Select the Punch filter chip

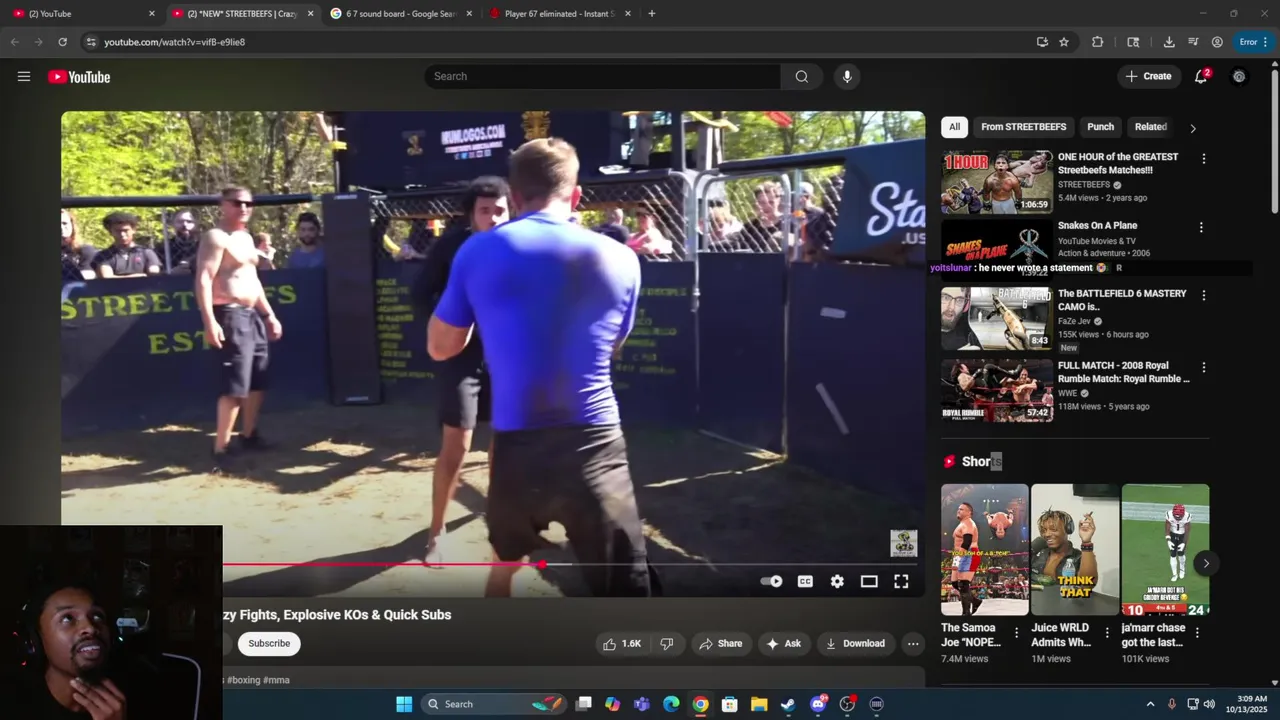point(1100,127)
